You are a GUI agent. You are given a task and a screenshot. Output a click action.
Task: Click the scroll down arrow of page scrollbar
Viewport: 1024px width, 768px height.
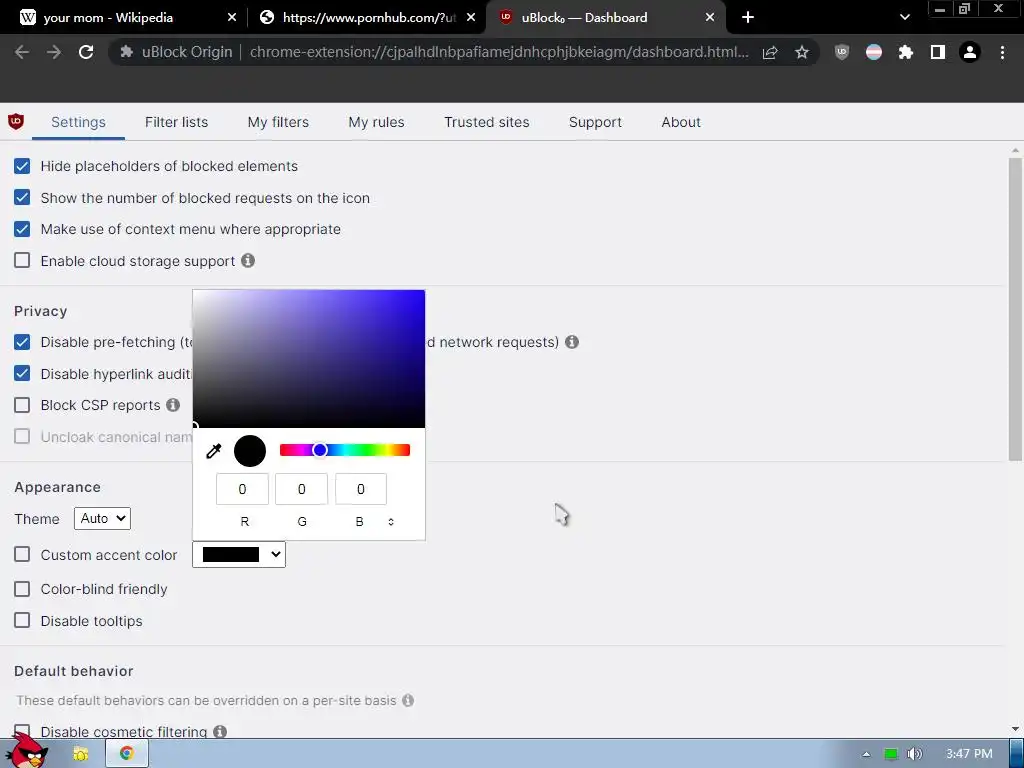[1015, 729]
